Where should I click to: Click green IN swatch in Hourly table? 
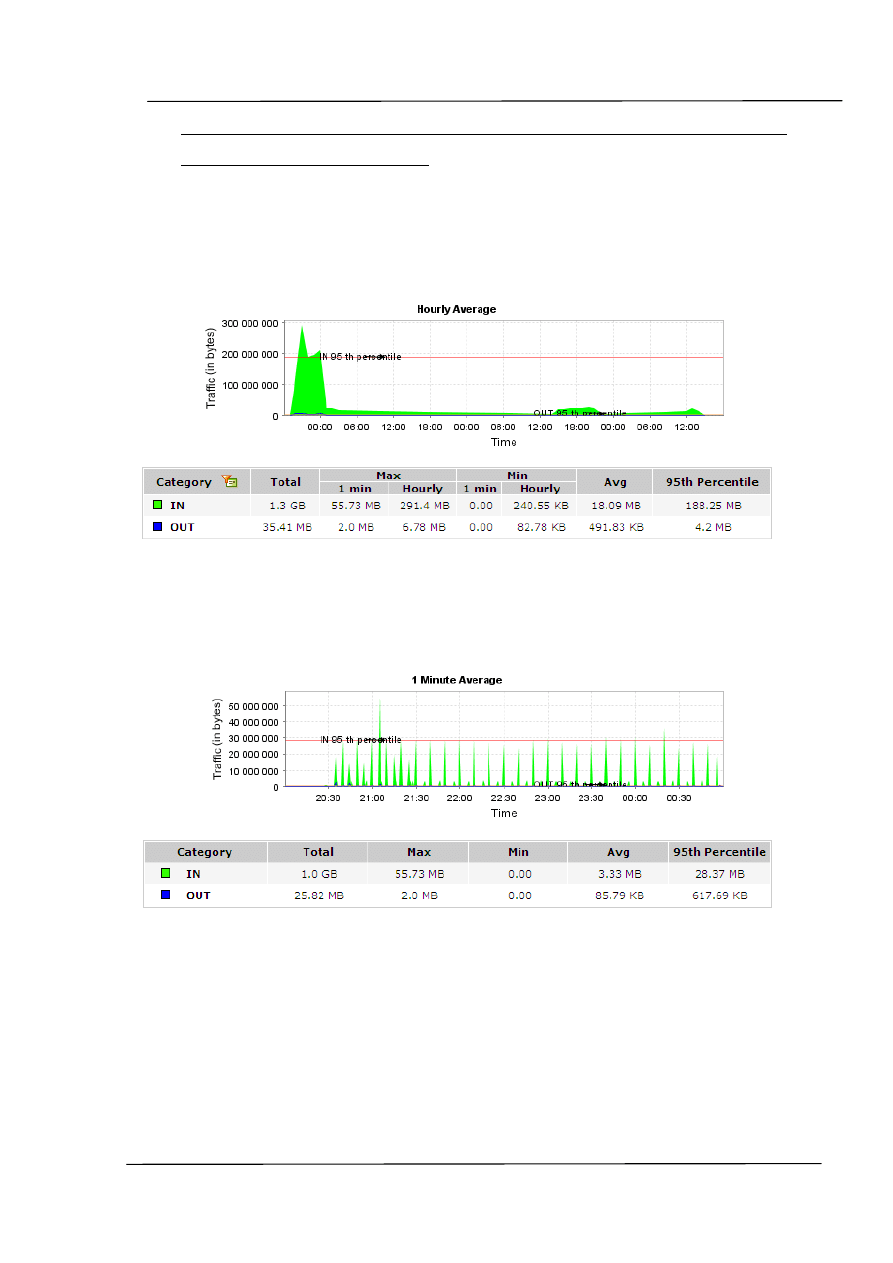(x=157, y=505)
